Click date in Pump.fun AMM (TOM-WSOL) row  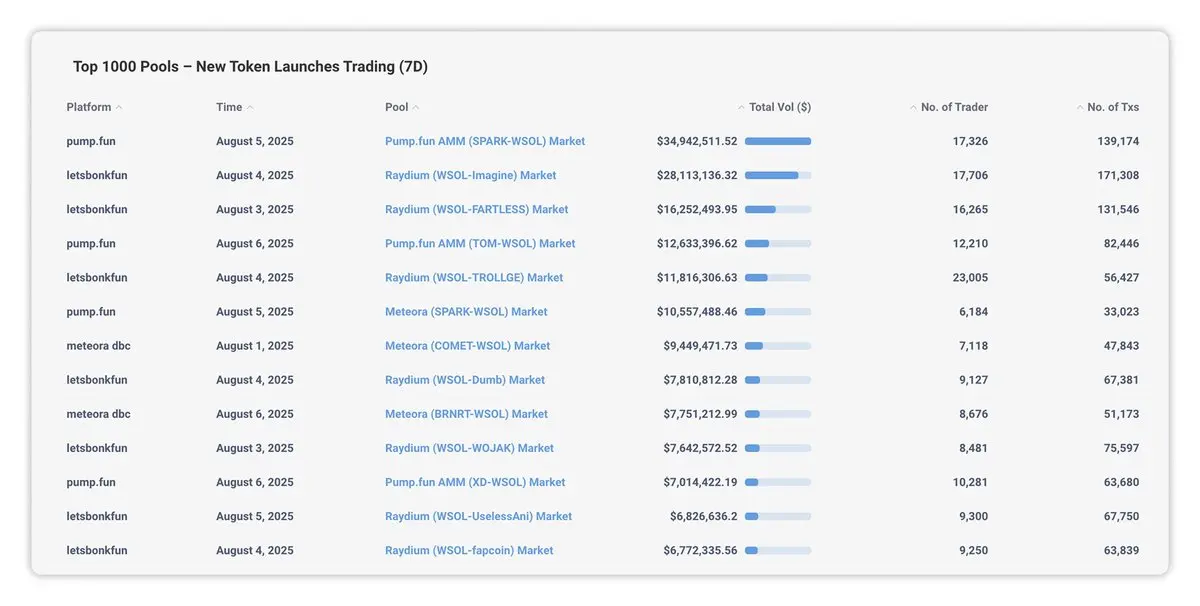pos(255,244)
